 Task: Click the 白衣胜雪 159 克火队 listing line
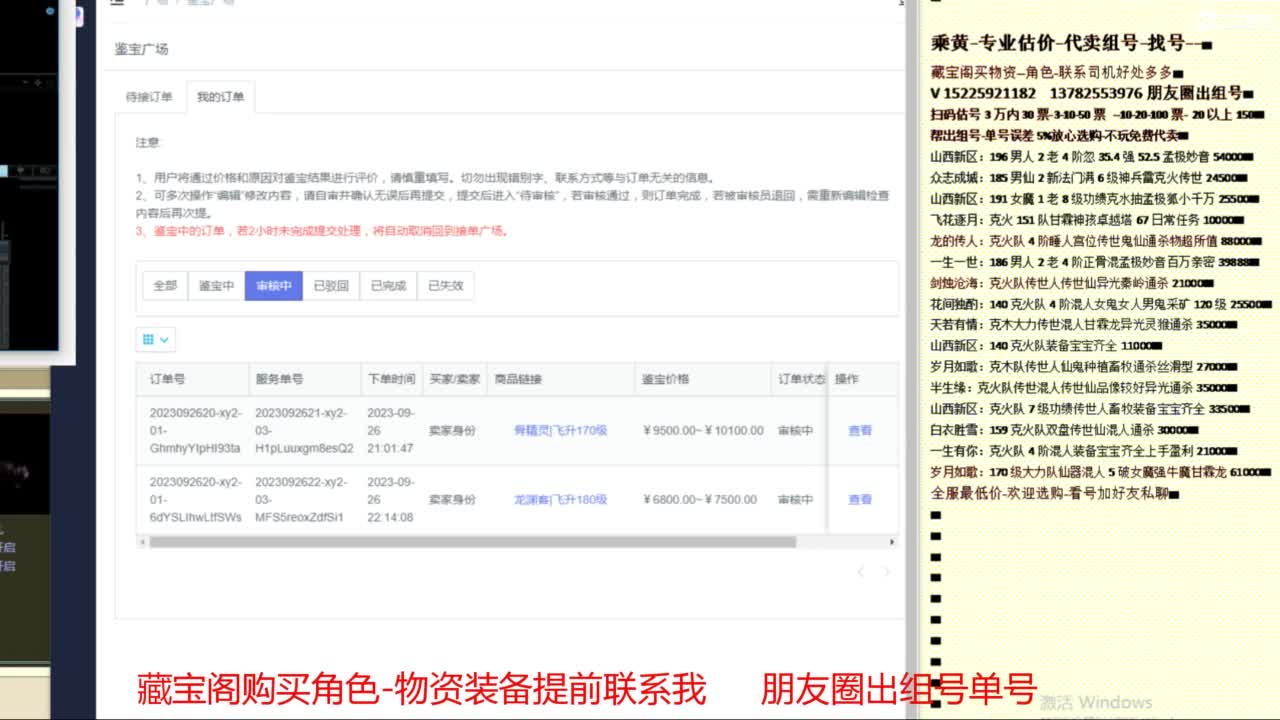pos(1066,430)
